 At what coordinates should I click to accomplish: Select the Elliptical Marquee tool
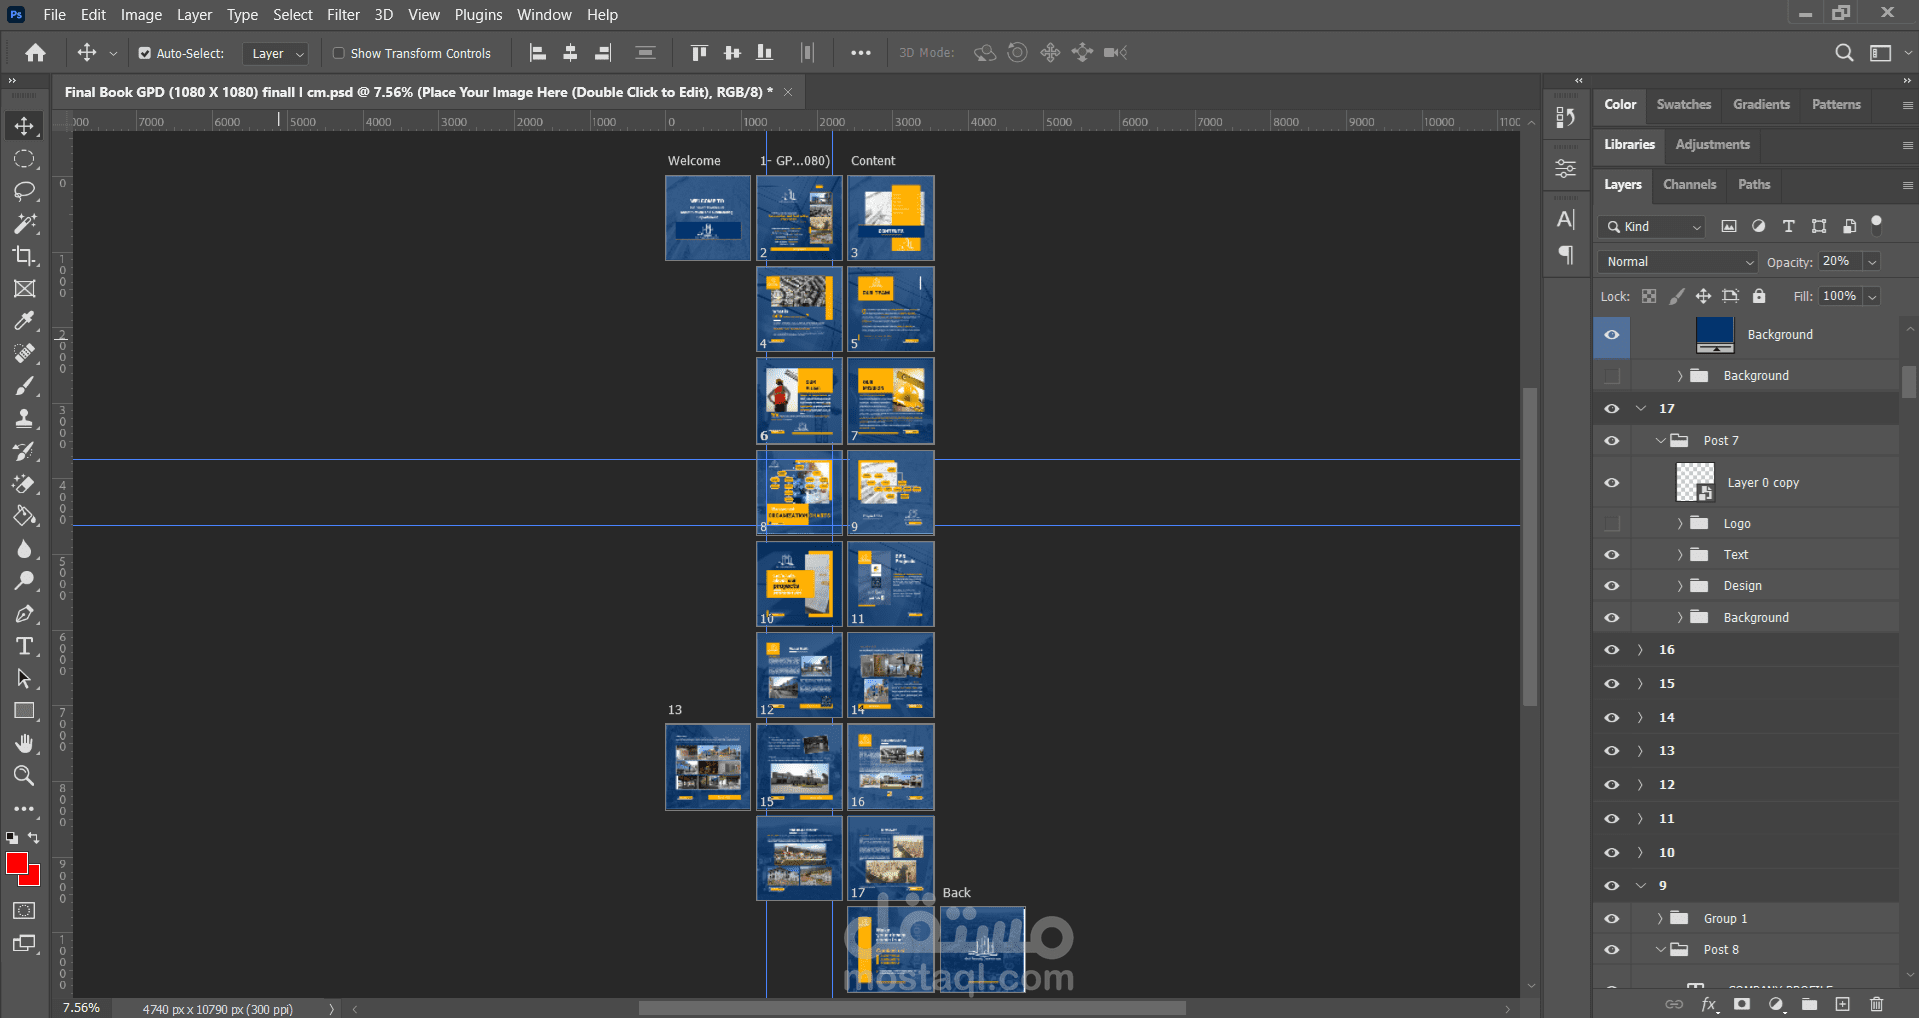pyautogui.click(x=24, y=159)
